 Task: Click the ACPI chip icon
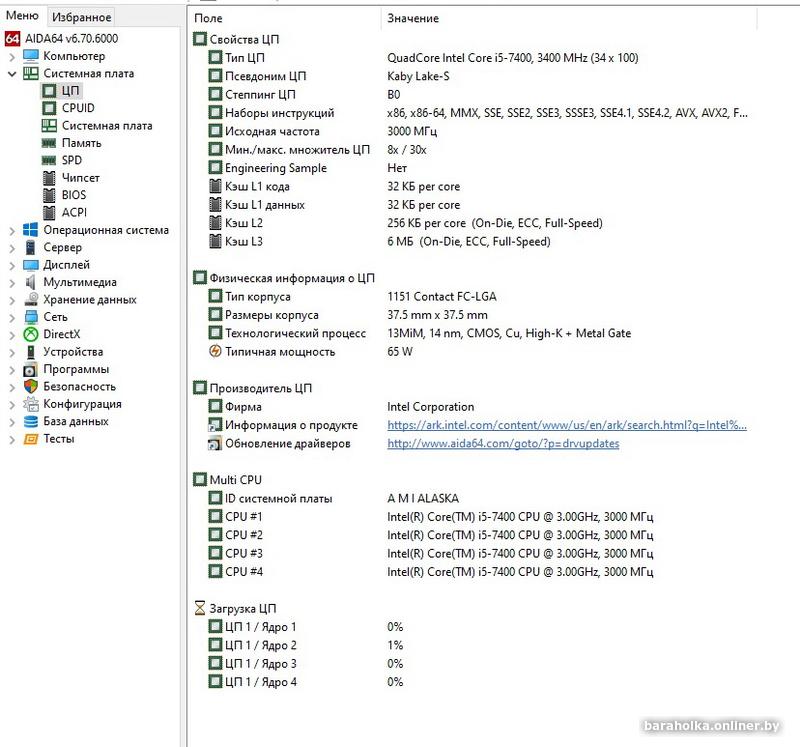click(49, 213)
